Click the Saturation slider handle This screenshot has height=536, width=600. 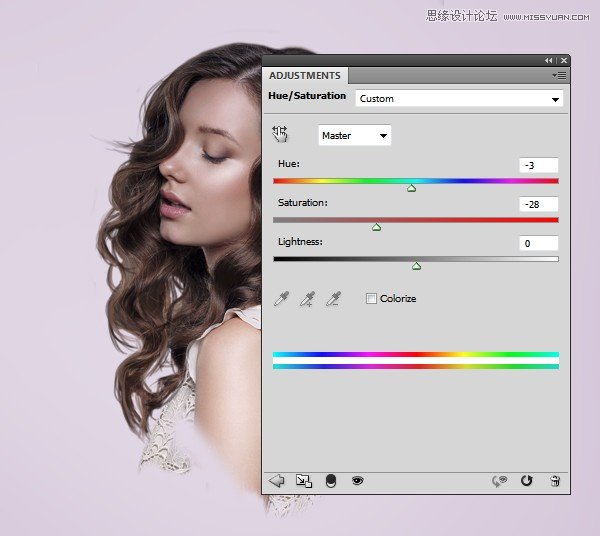(x=377, y=227)
